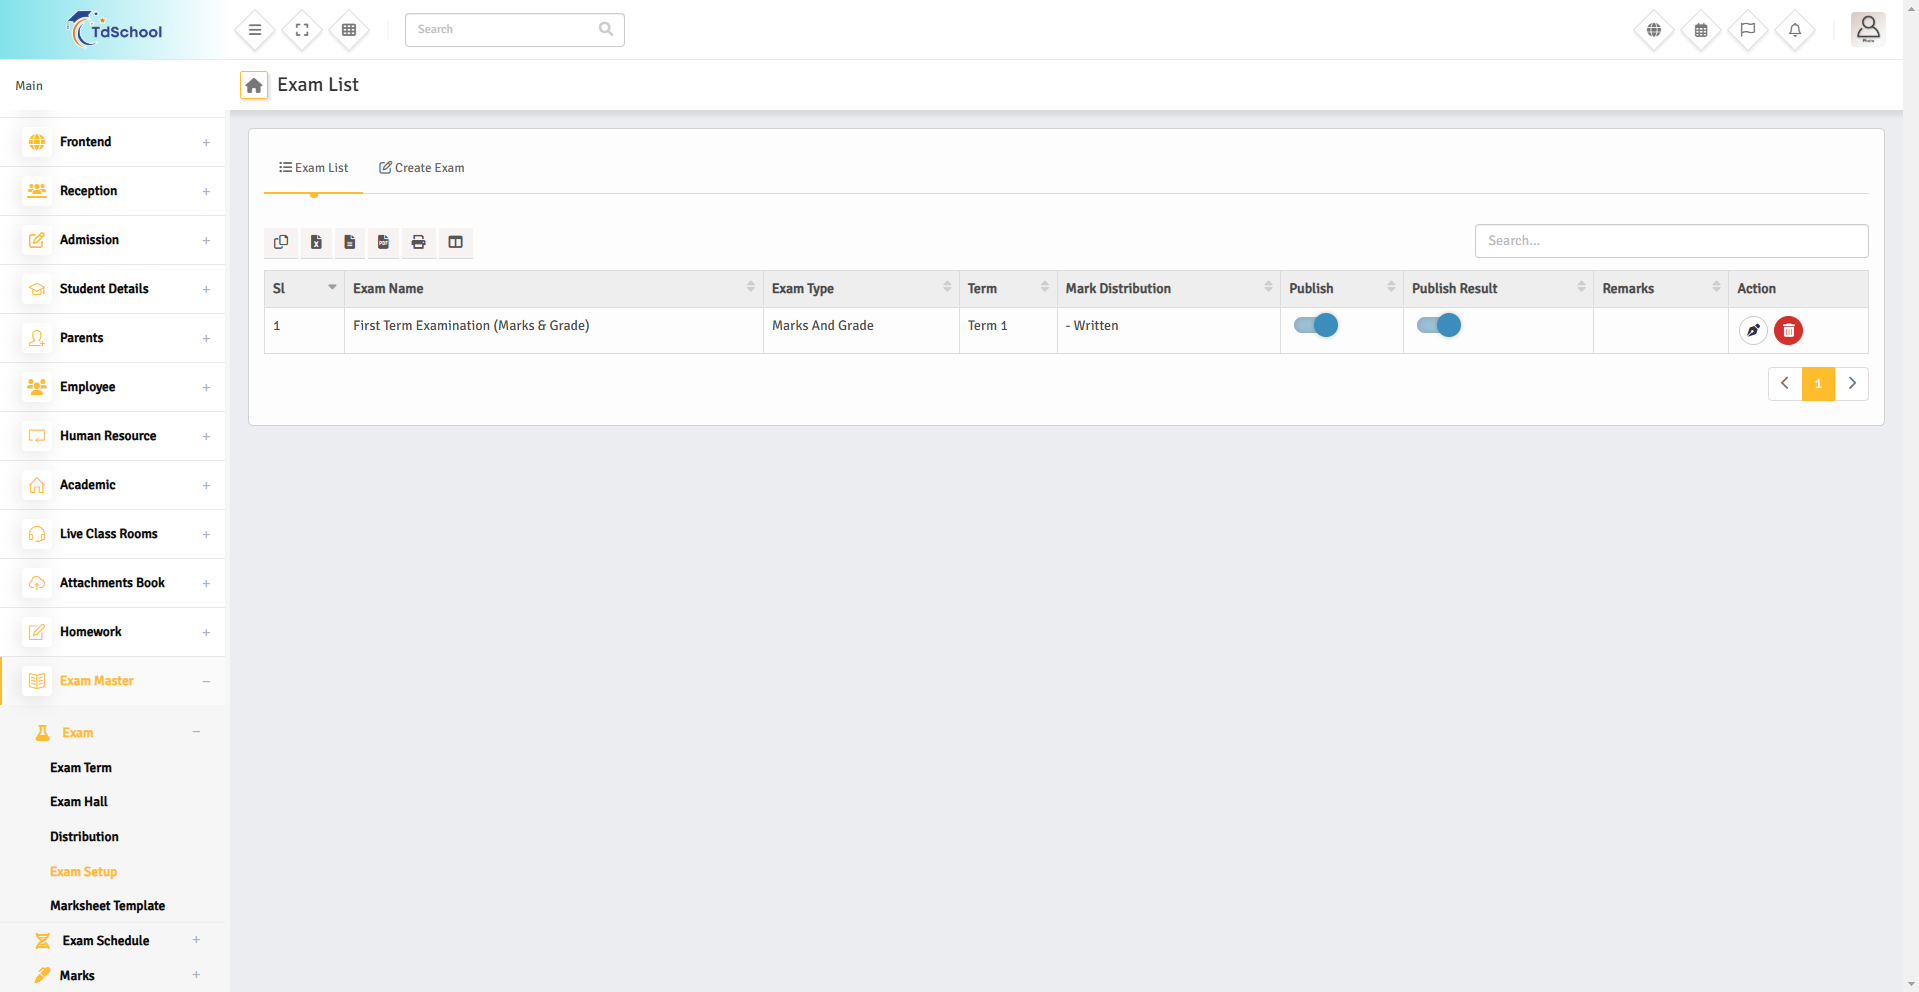Open Marksheet Template in the sidebar
Viewport: 1919px width, 992px height.
pyautogui.click(x=108, y=906)
